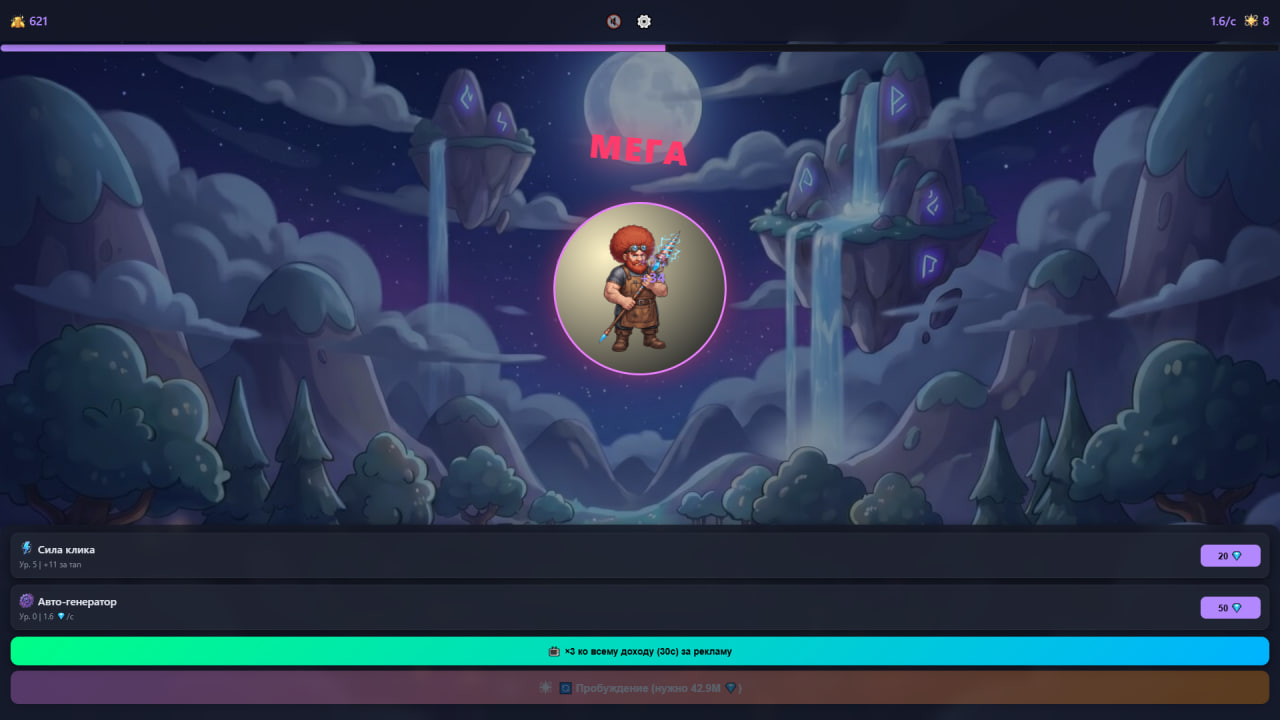Click the purple gear icon for Авто-генератор
The image size is (1280, 720).
26,601
